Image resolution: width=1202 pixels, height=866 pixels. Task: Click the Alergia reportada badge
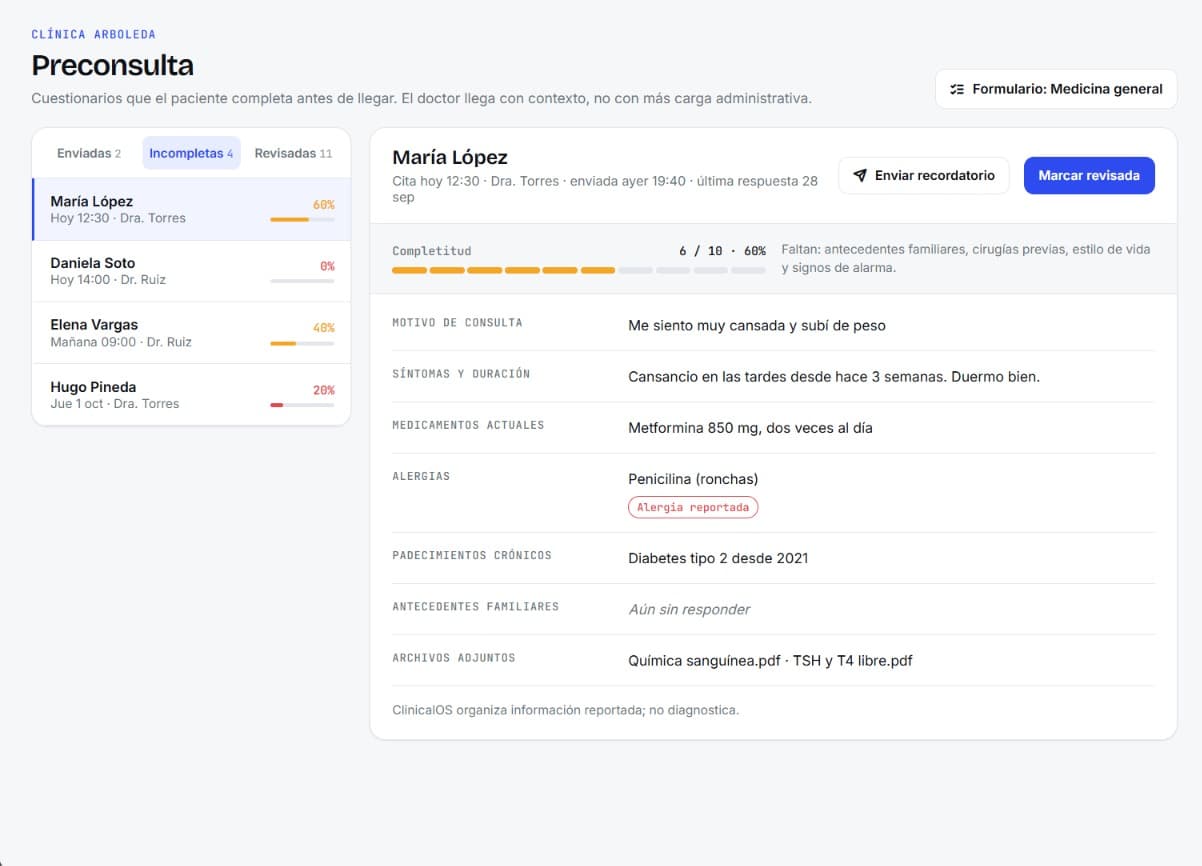tap(693, 507)
